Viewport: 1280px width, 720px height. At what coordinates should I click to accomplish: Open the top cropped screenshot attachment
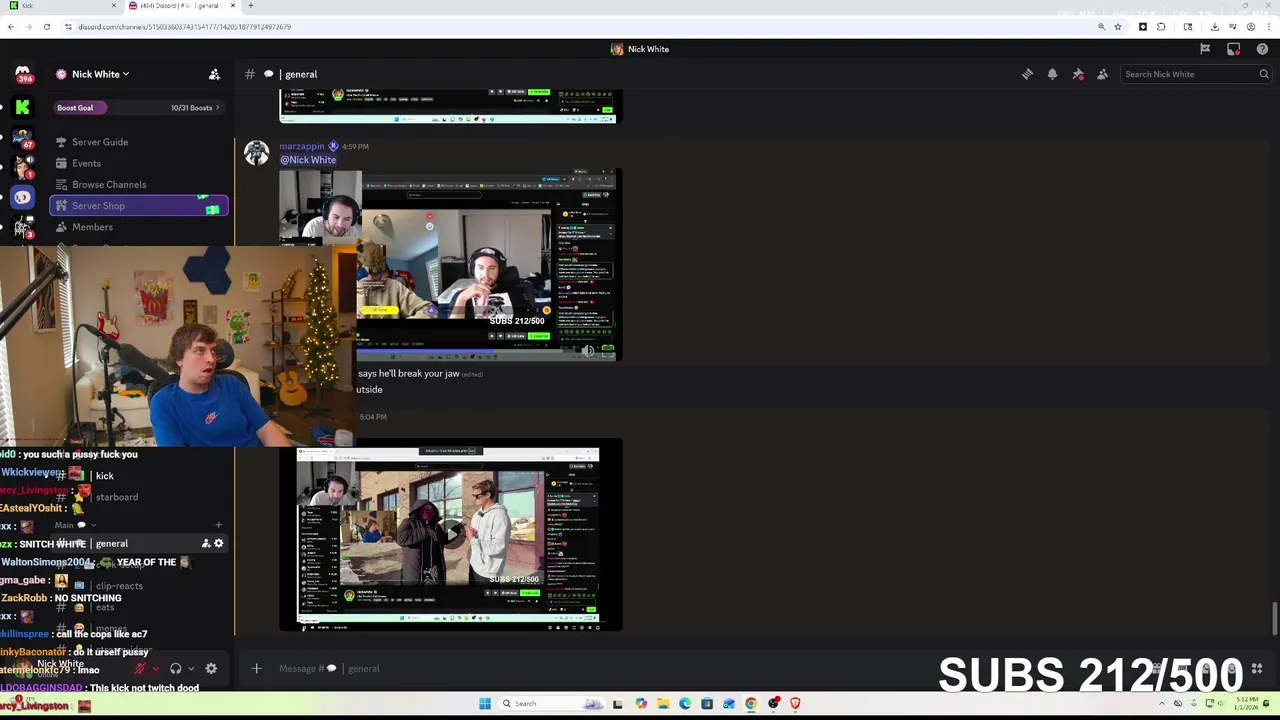pyautogui.click(x=450, y=106)
